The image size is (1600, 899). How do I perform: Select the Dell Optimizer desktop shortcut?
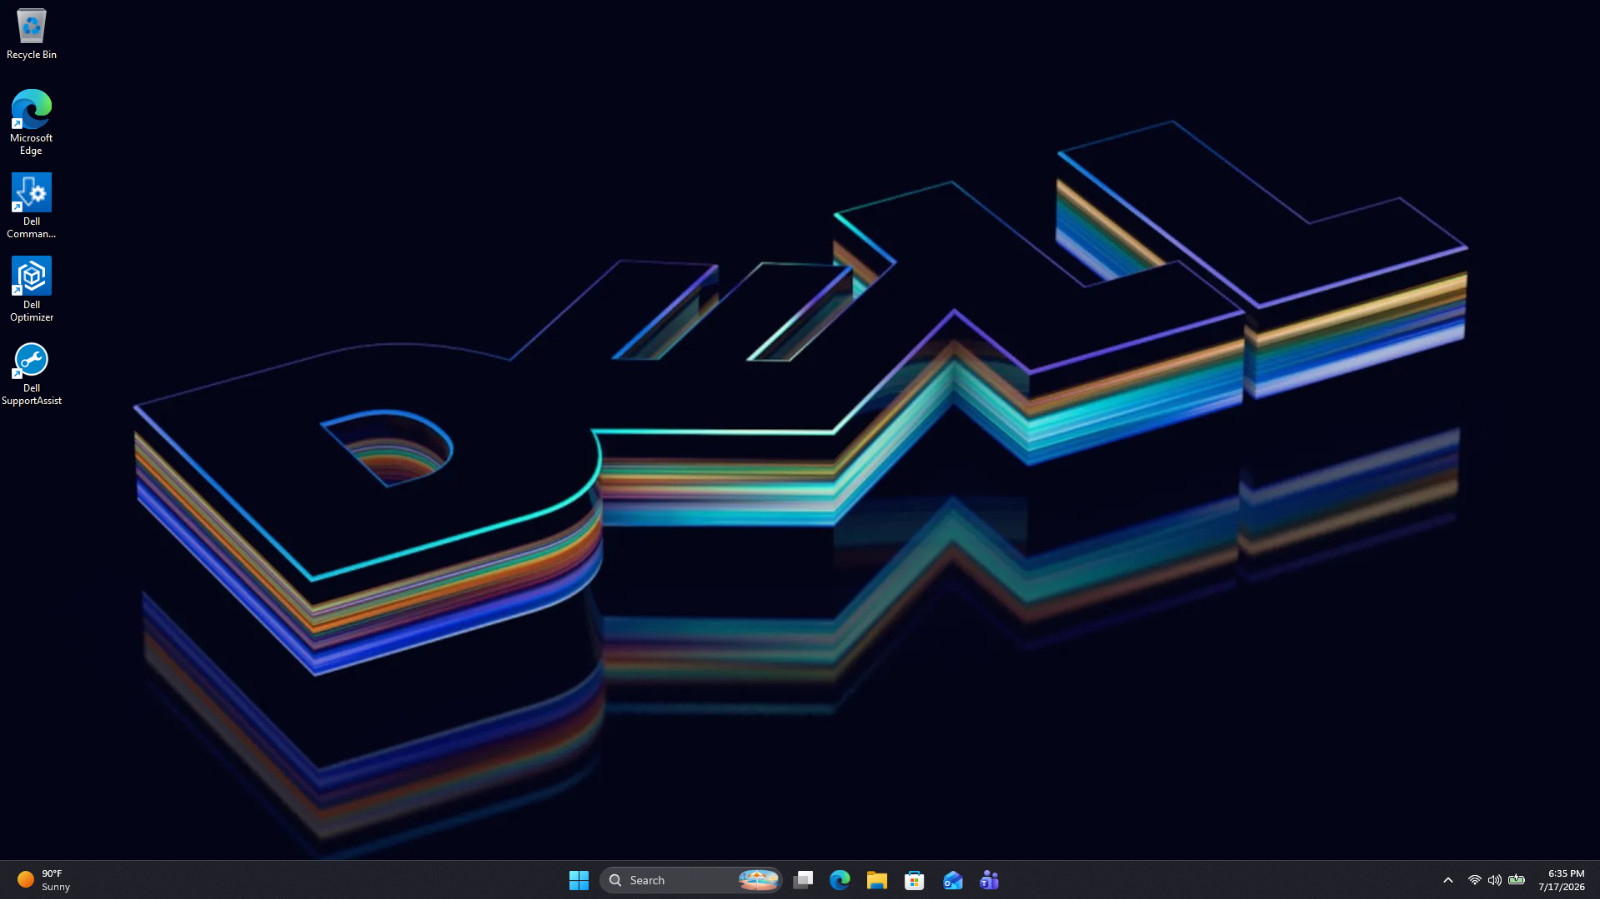click(x=31, y=289)
